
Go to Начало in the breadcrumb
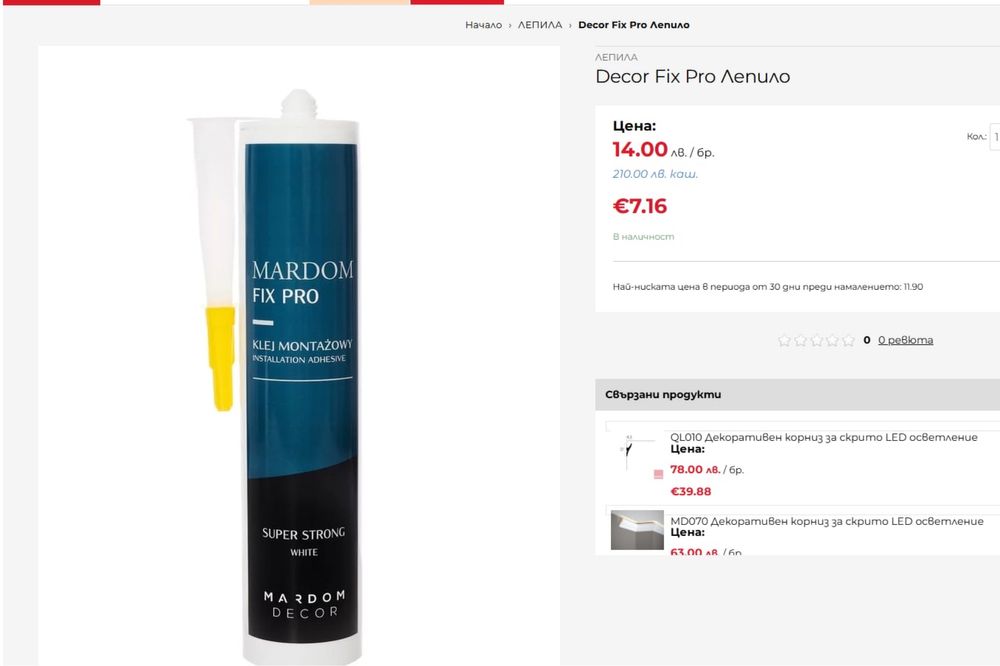pos(483,25)
